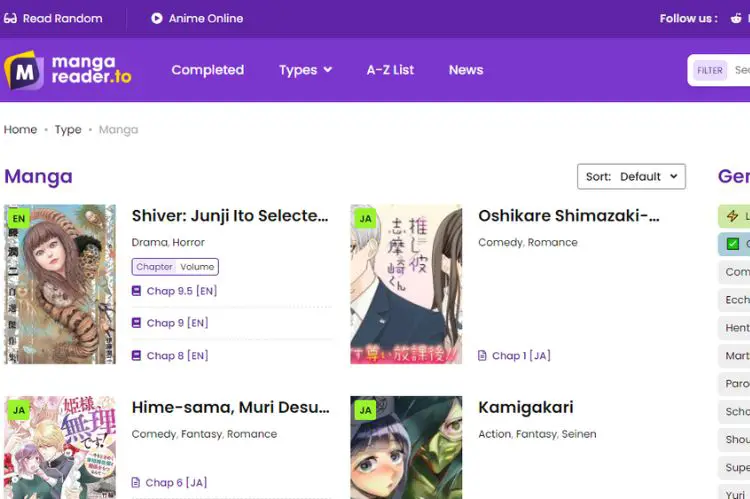This screenshot has height=499, width=750.
Task: Click the Manga page heading
Action: [38, 177]
